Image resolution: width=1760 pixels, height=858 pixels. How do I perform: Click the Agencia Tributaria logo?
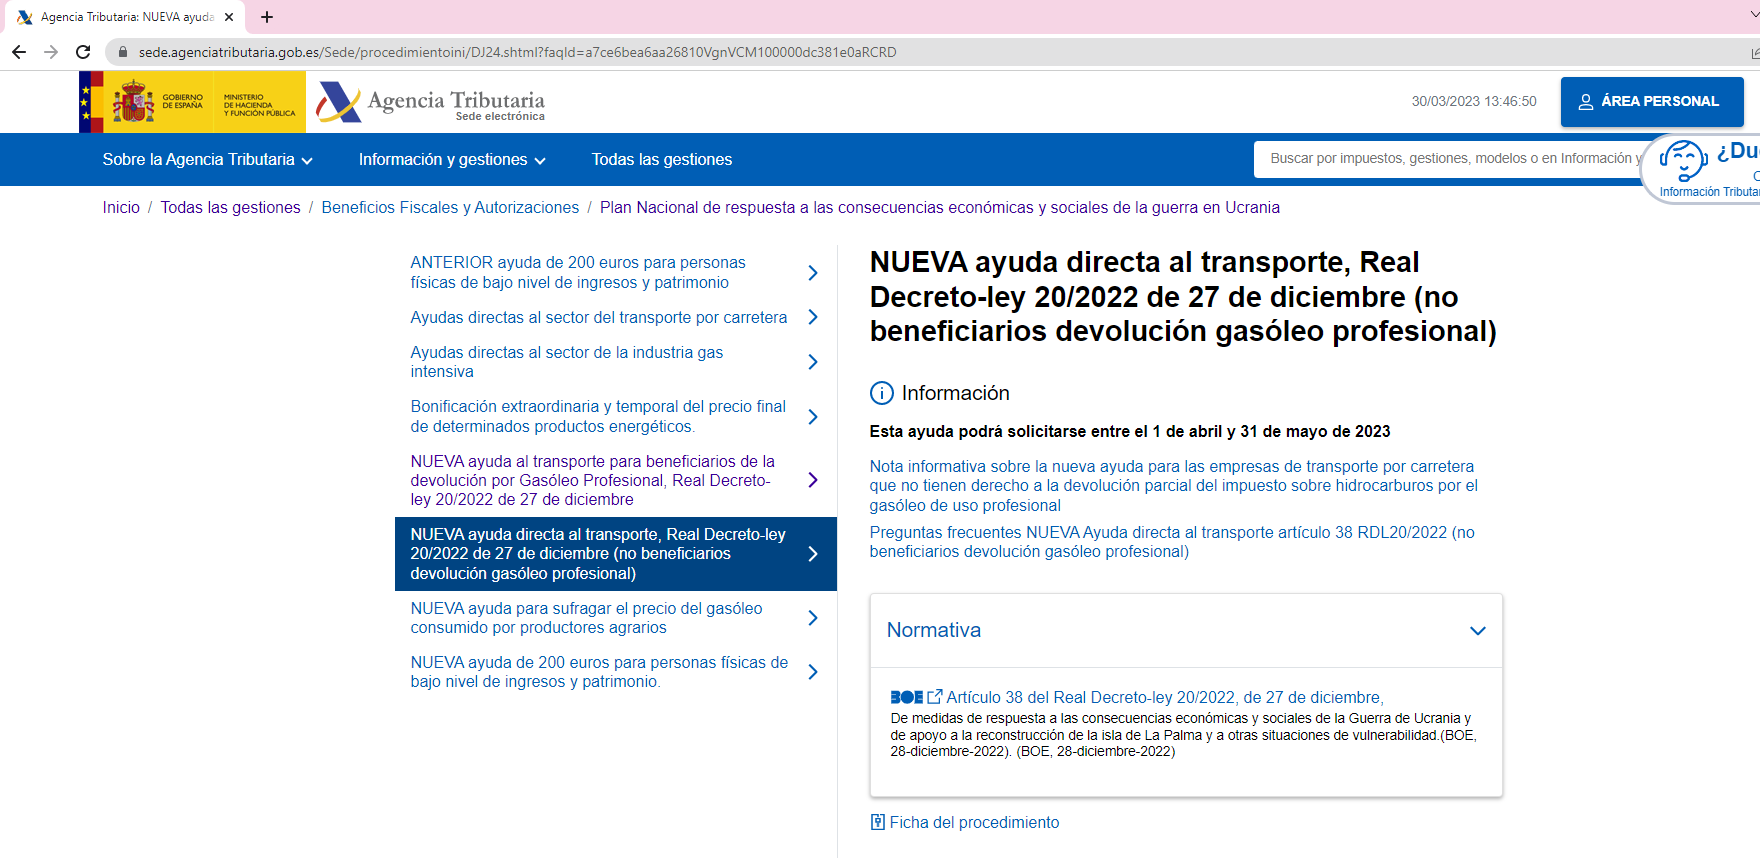(x=431, y=102)
